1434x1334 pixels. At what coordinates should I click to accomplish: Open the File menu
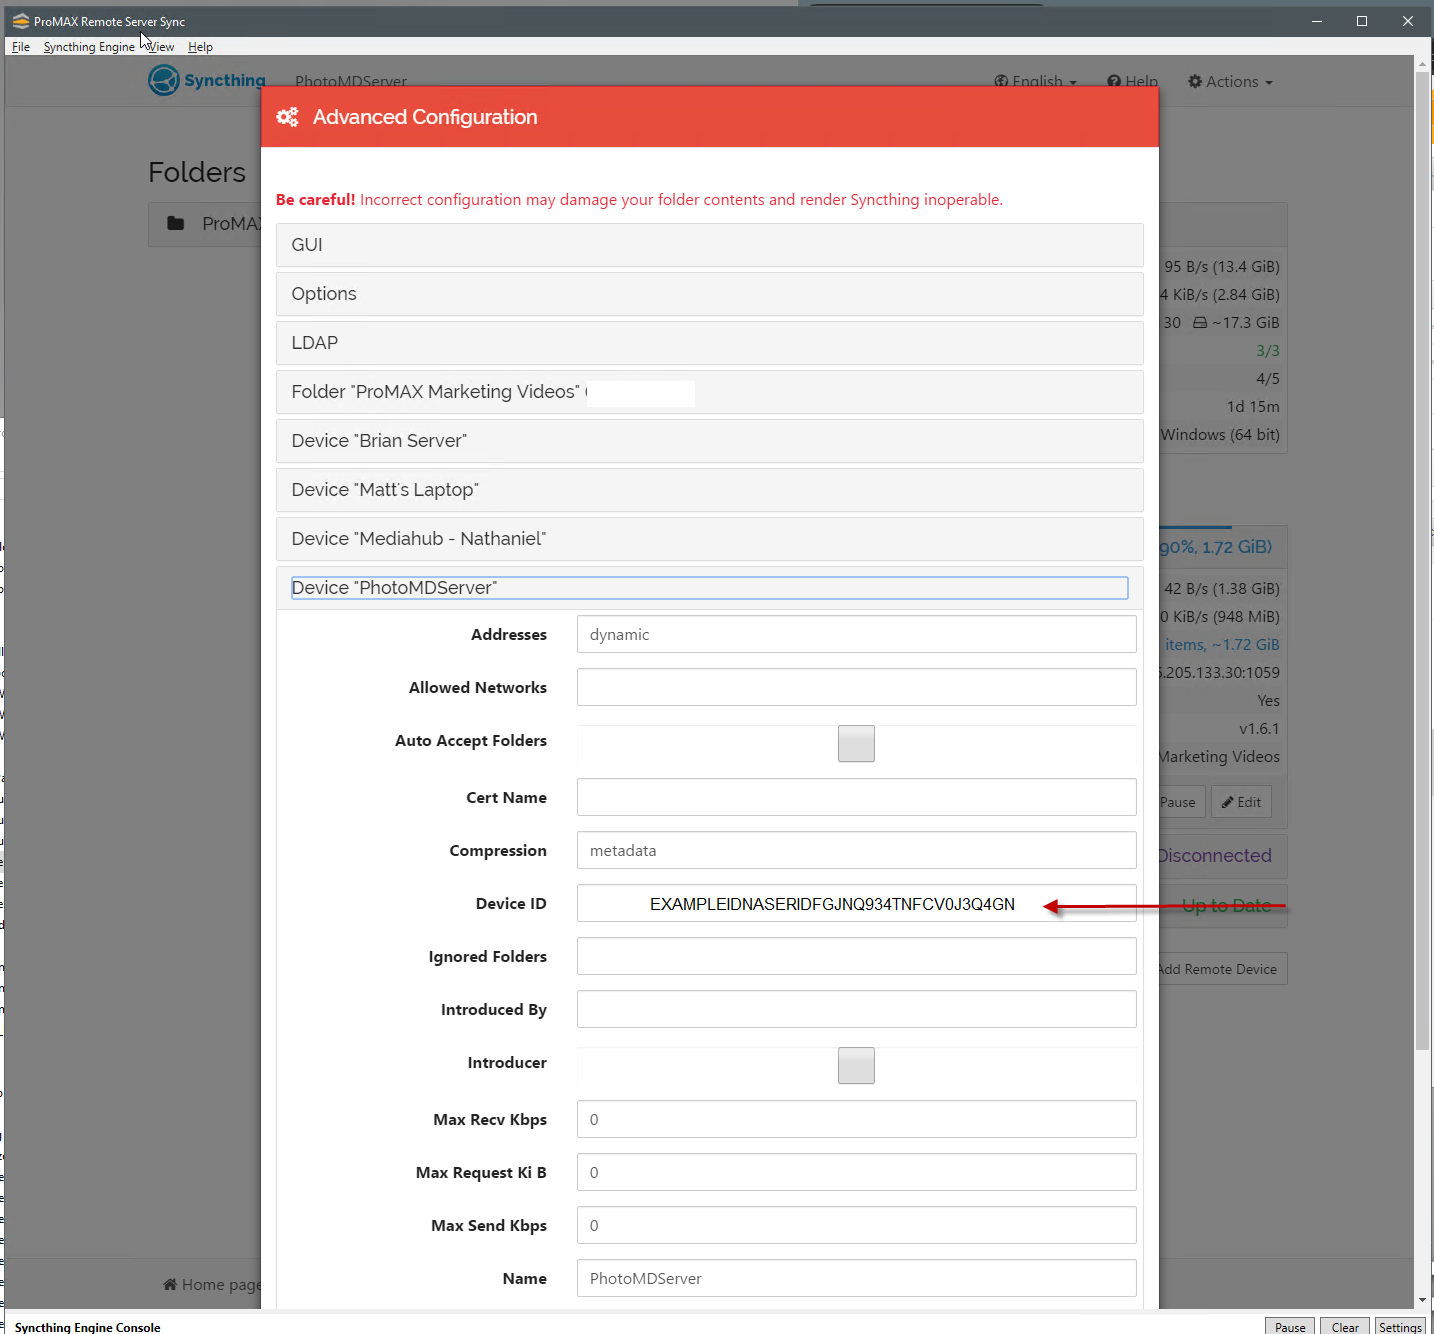click(x=21, y=47)
